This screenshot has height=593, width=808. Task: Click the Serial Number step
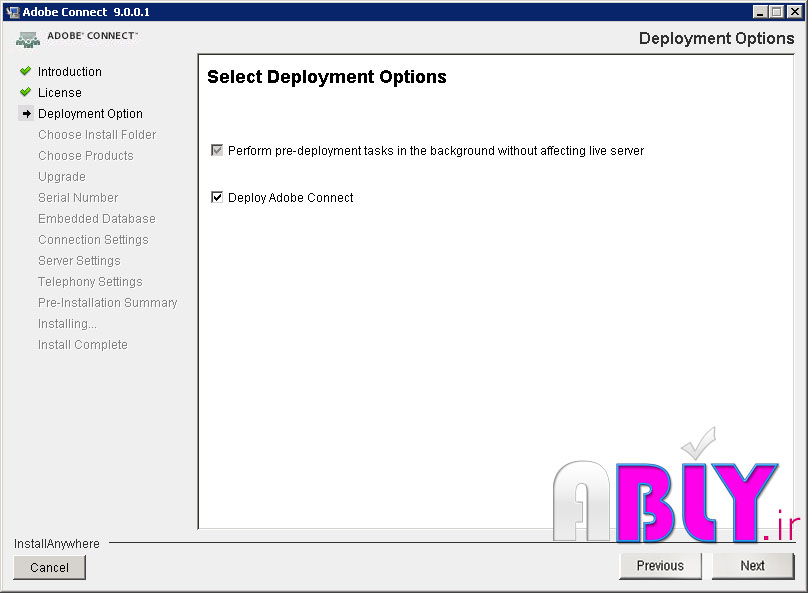pos(78,198)
